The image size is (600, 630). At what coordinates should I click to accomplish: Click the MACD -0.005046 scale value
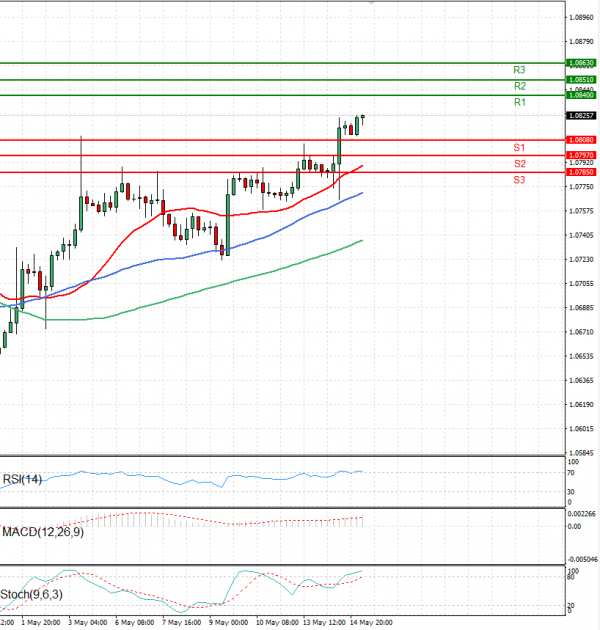point(582,559)
